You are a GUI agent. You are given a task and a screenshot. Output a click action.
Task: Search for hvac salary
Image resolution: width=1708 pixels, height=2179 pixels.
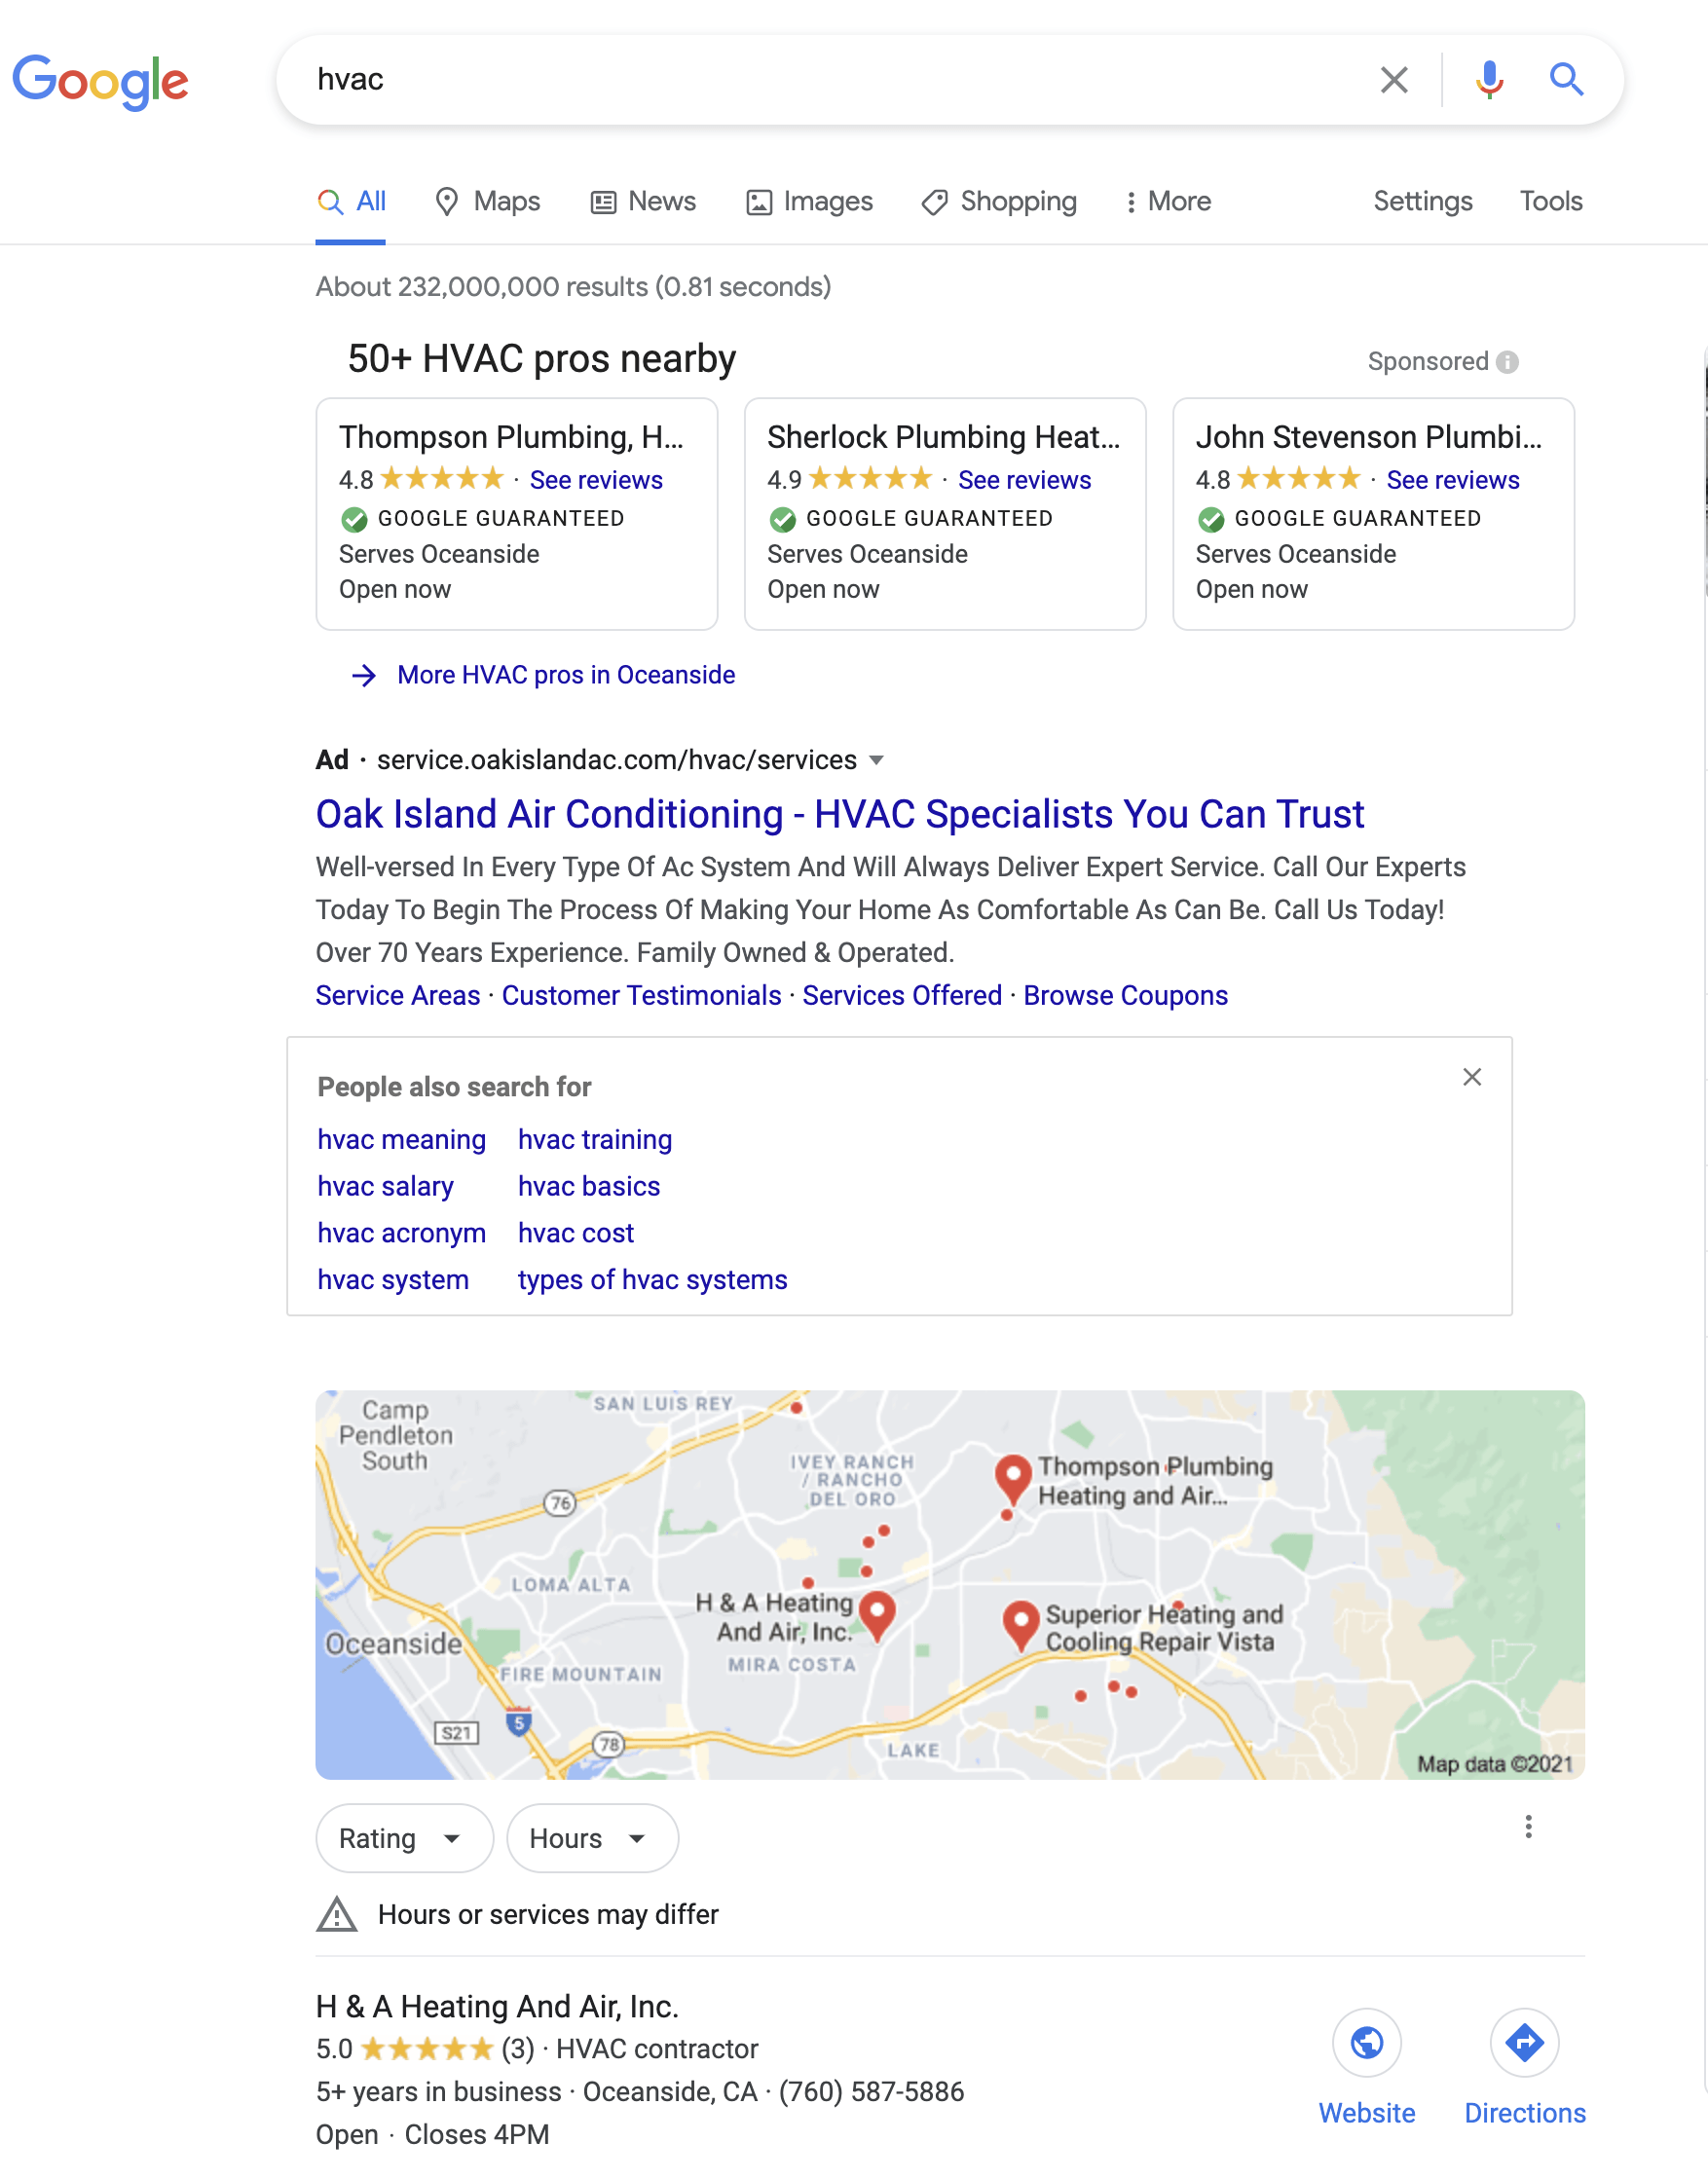tap(386, 1187)
